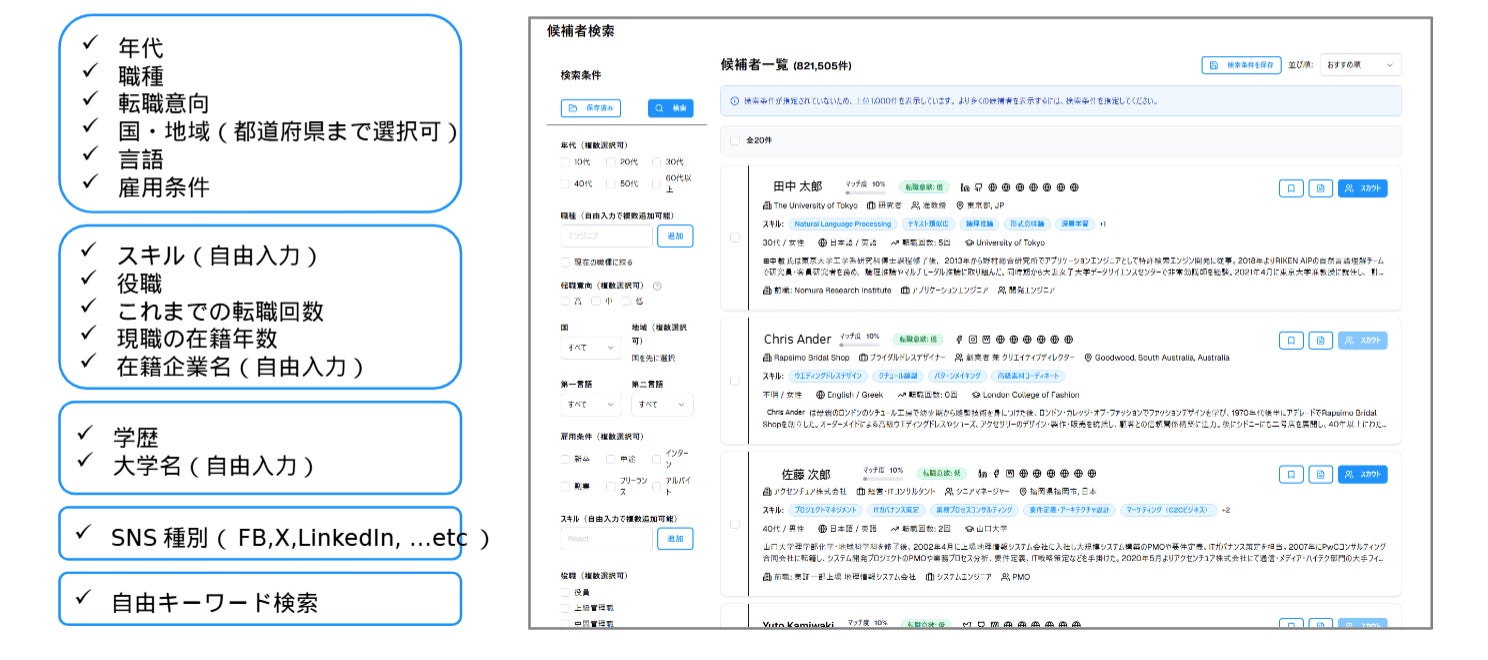Open the おすすめ順 sort dropdown
The width and height of the screenshot is (1488, 660).
[x=1360, y=65]
